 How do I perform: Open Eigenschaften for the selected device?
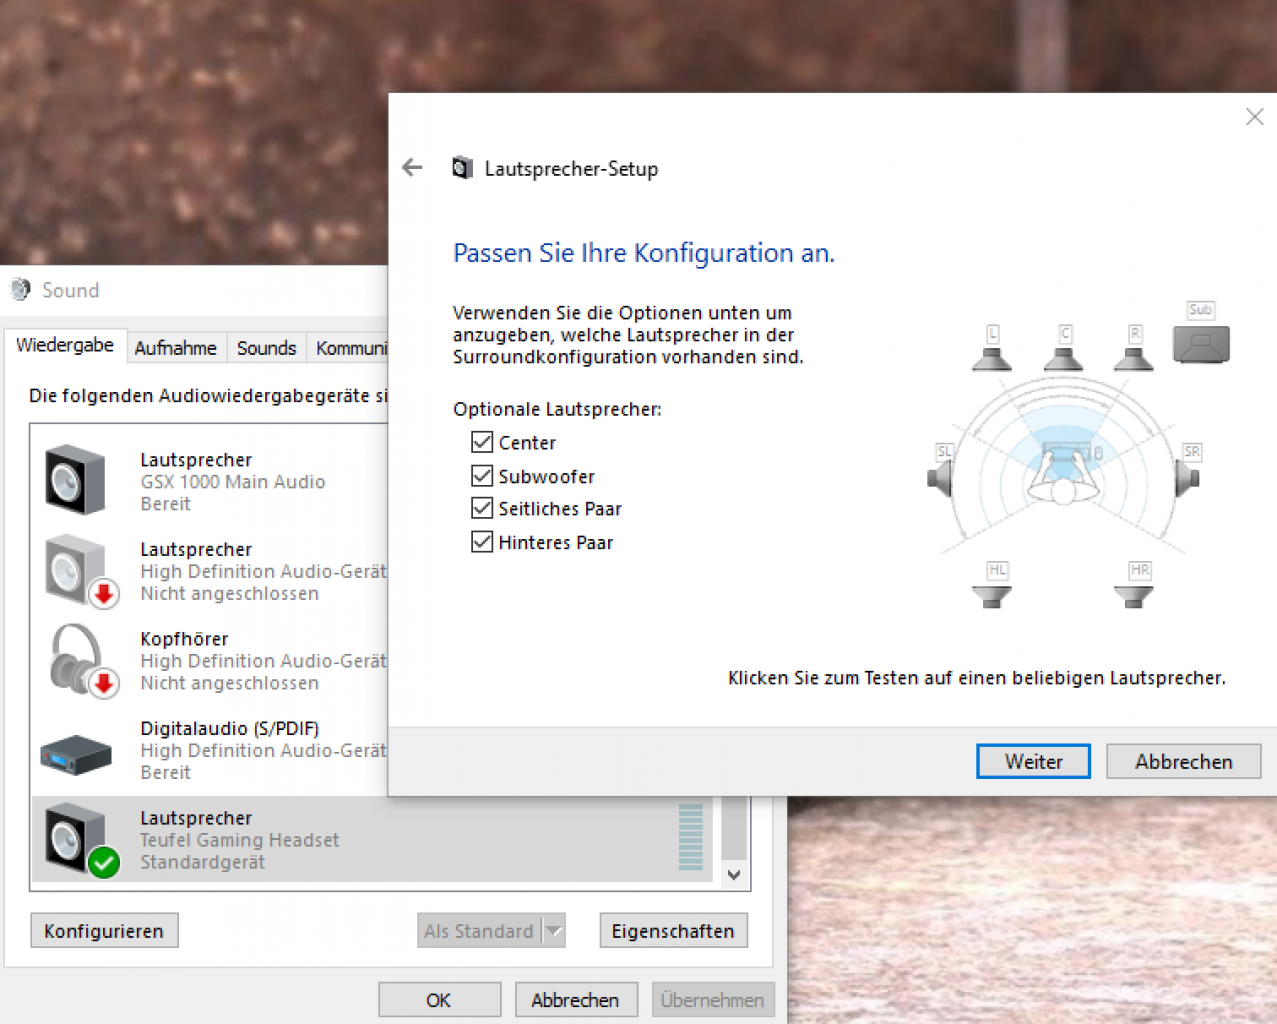(673, 931)
